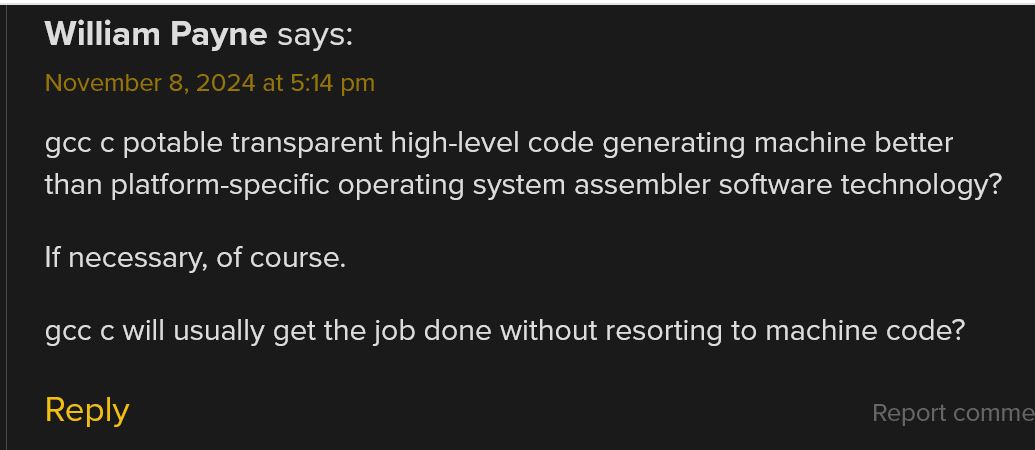The width and height of the screenshot is (1035, 450).
Task: Click the word 'resorting' in the last paragraph
Action: 663,331
